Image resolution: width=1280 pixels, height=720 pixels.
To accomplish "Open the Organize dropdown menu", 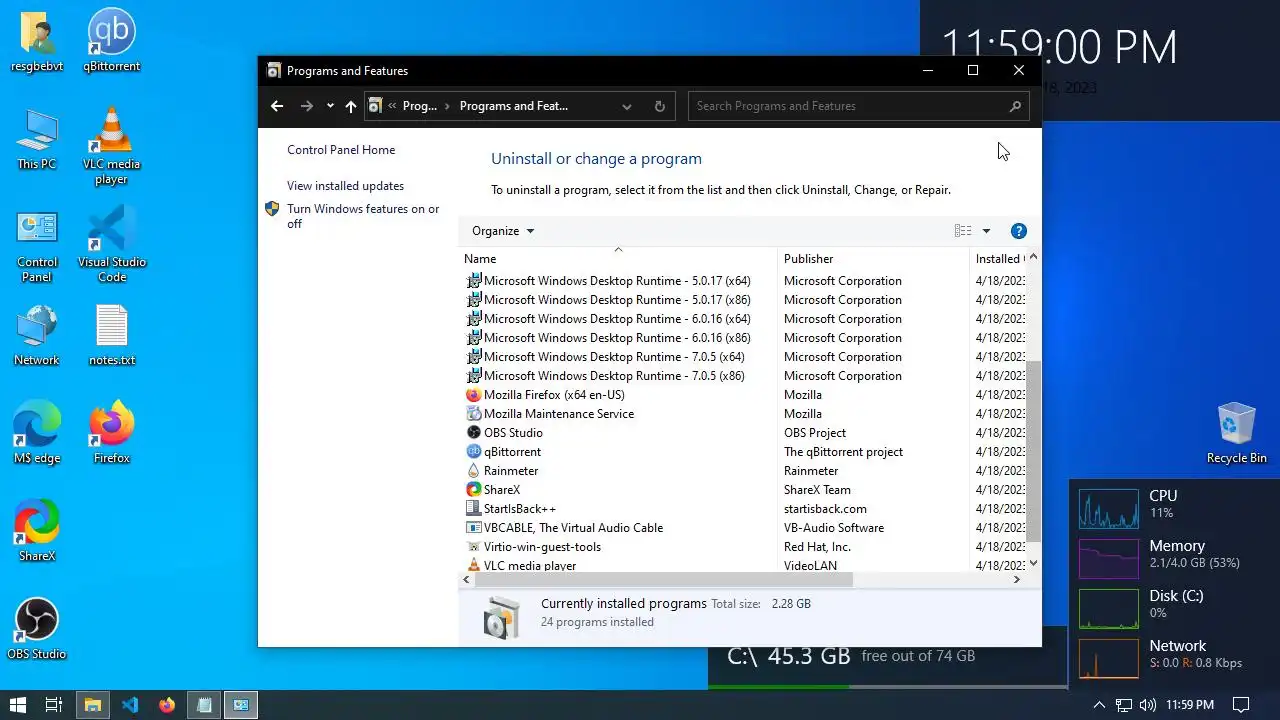I will click(503, 231).
